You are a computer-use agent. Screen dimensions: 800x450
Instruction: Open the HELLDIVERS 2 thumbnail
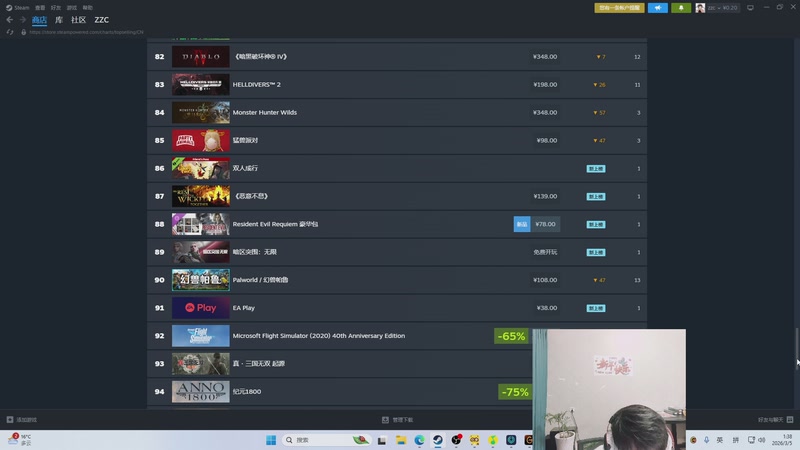(x=201, y=85)
